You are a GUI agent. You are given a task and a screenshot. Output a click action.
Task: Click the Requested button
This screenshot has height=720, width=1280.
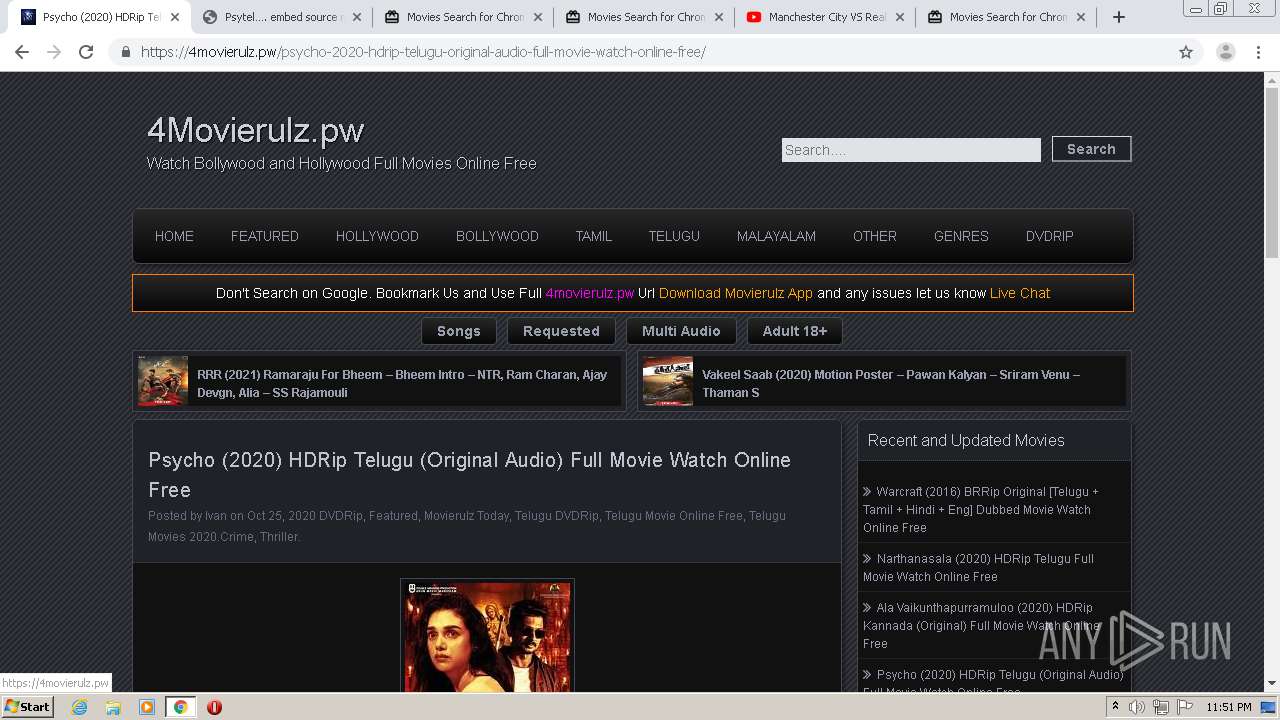[561, 331]
